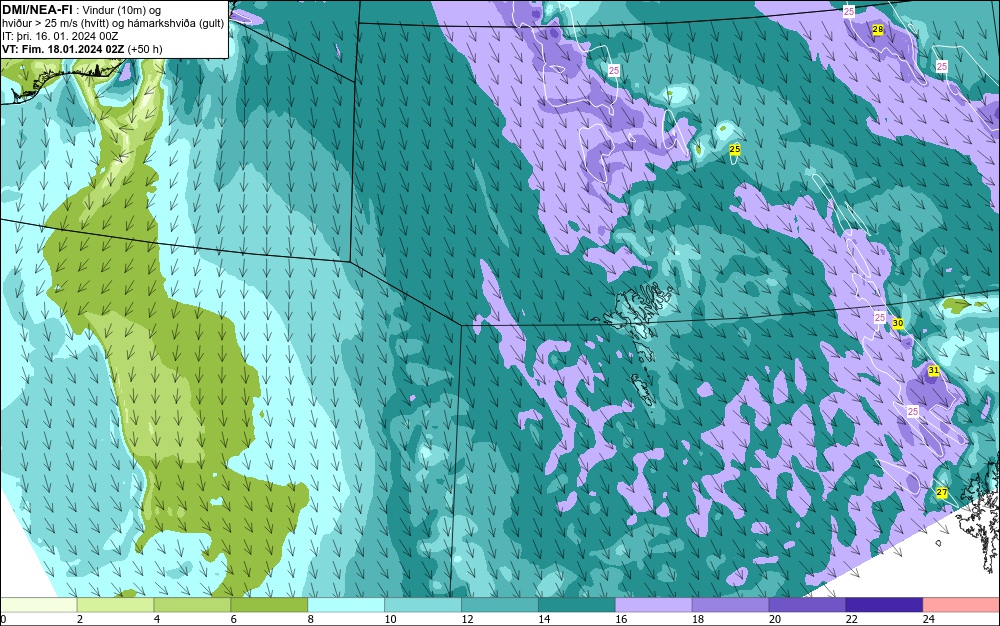Viewport: 1000px width, 626px height.
Task: Click the '(+50 h)' forecast offset text
Action: [x=145, y=49]
